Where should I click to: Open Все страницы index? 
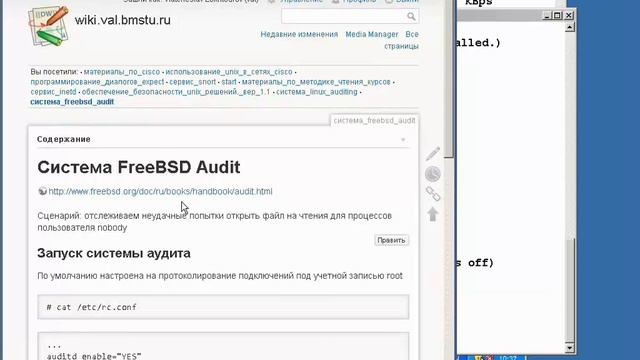[402, 40]
